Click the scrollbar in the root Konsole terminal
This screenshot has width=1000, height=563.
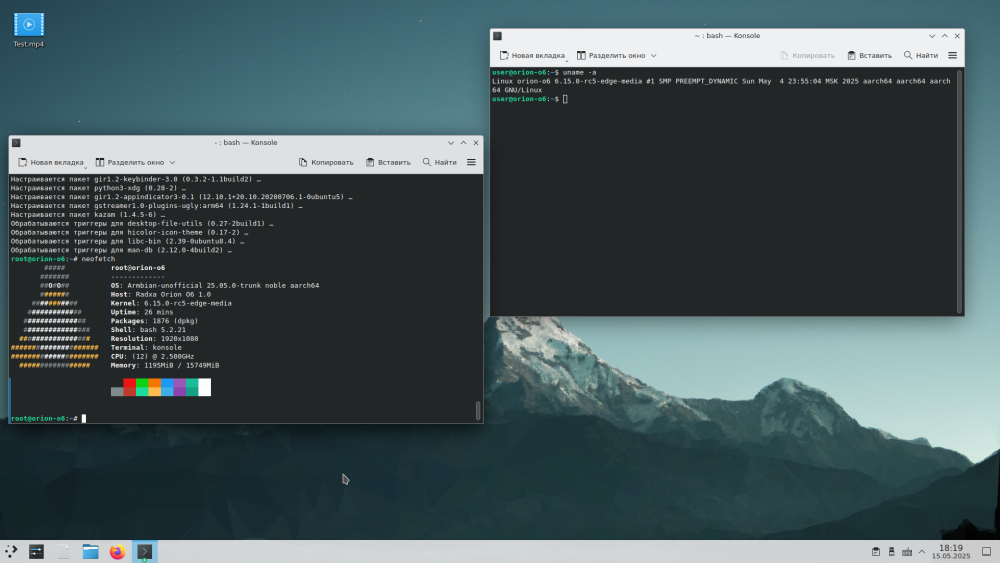pyautogui.click(x=478, y=410)
